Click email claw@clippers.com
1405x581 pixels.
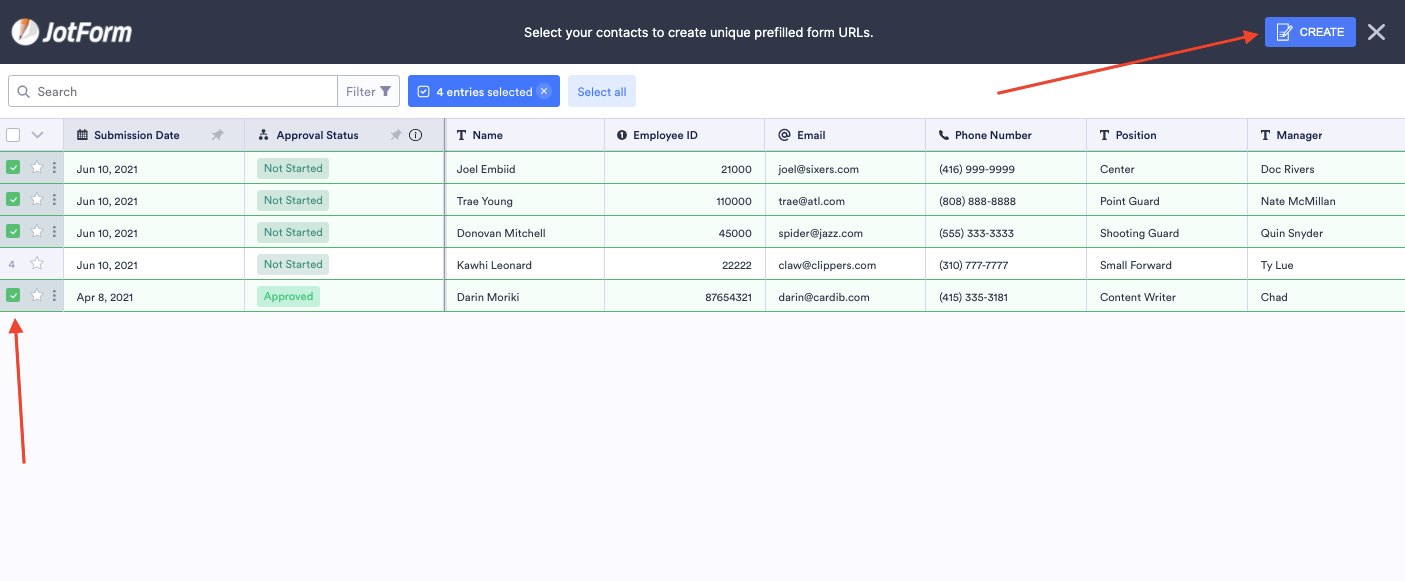tap(827, 265)
